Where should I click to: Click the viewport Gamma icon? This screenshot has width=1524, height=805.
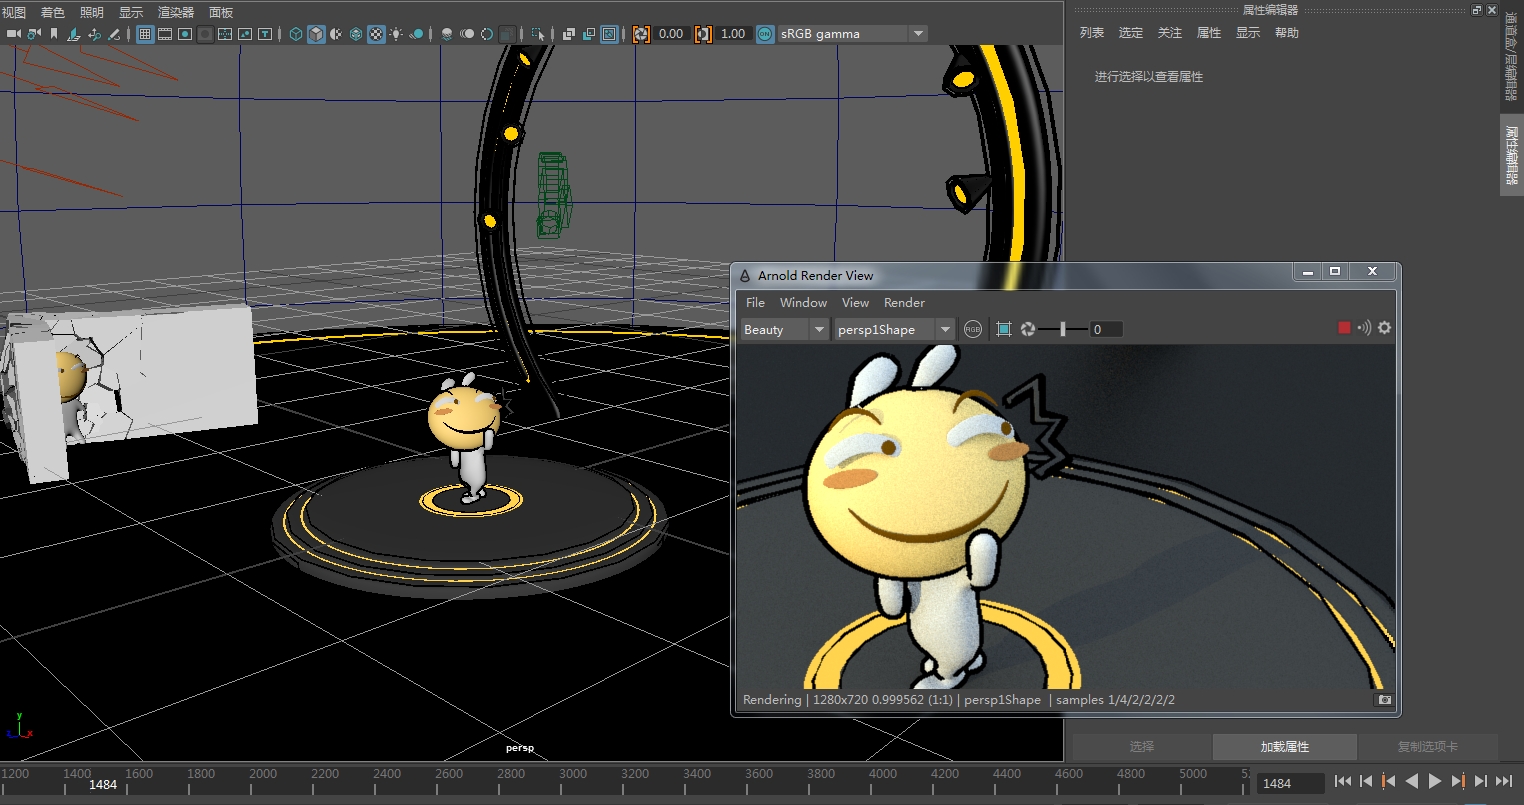pyautogui.click(x=703, y=34)
